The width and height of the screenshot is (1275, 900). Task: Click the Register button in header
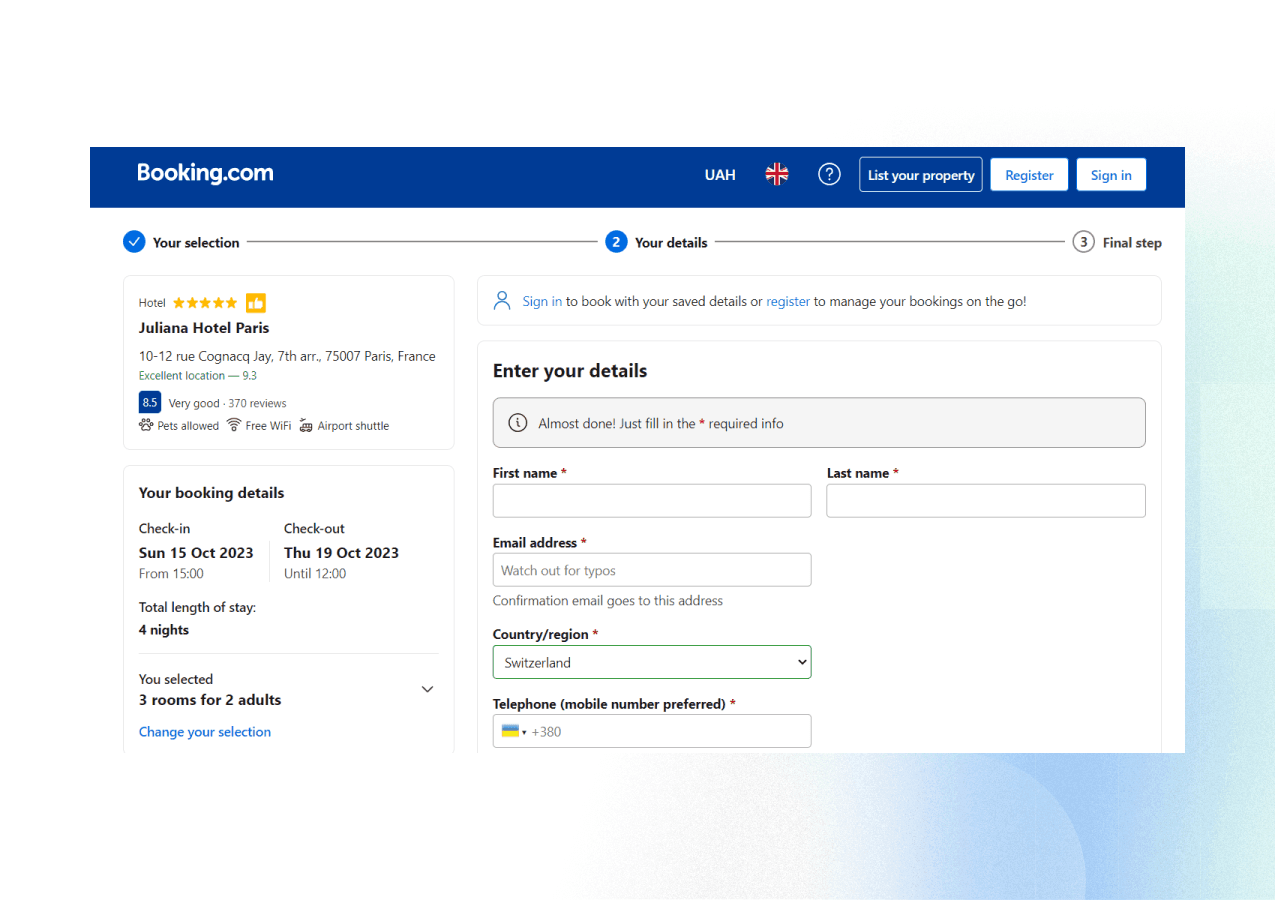point(1029,175)
